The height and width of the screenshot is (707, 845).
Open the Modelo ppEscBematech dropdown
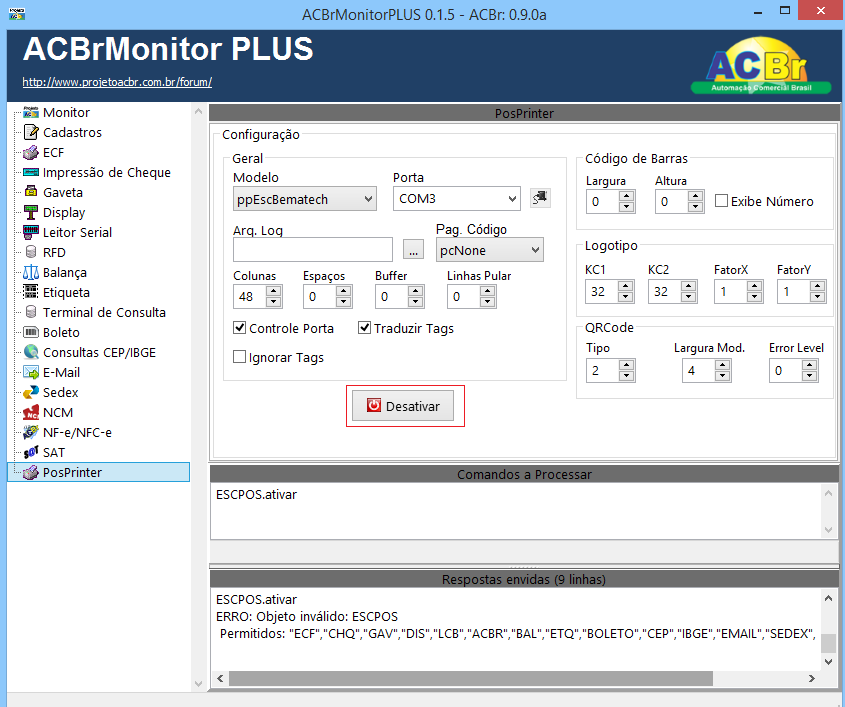(x=304, y=199)
